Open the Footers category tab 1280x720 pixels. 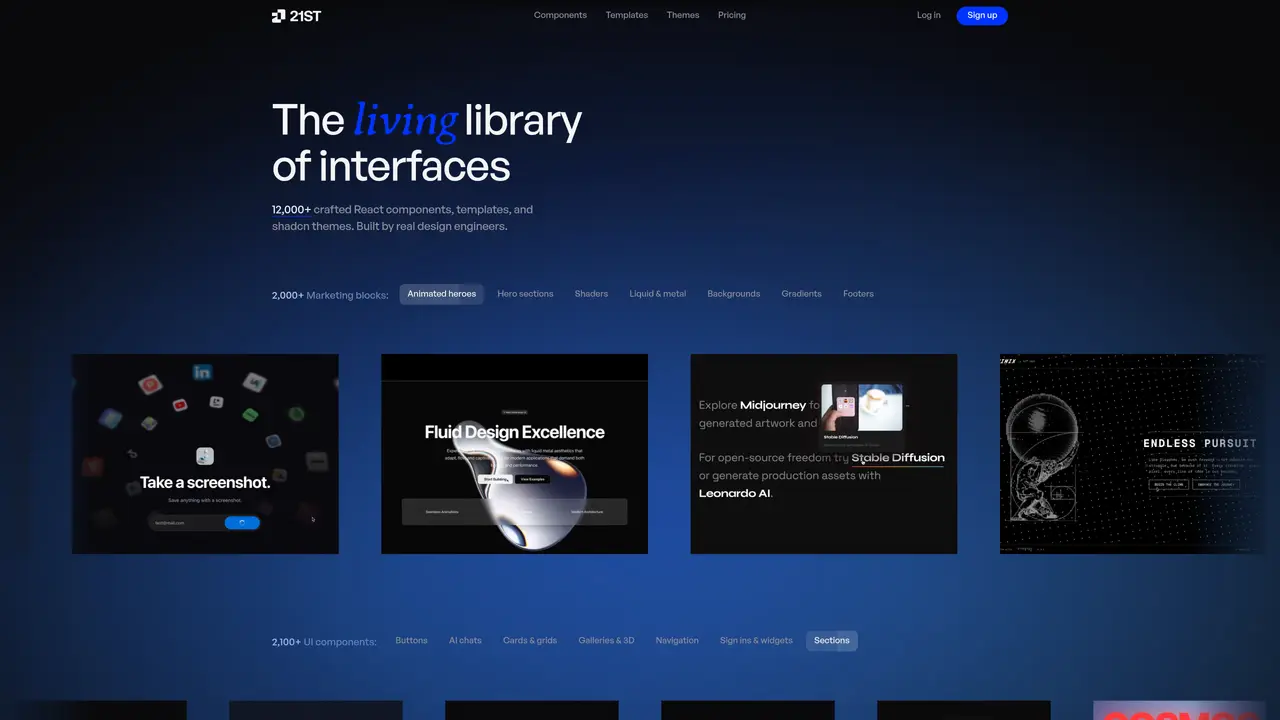tap(858, 294)
